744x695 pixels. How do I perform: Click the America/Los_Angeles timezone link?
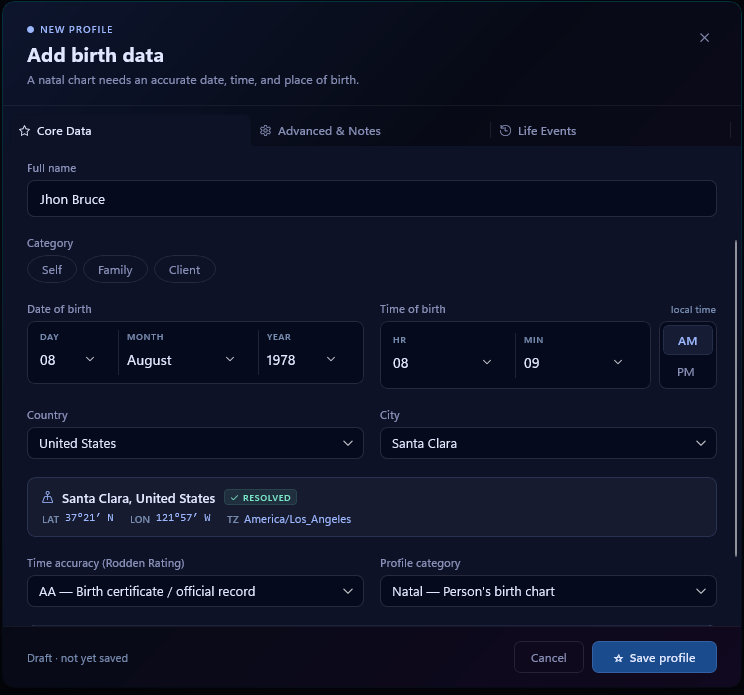(x=298, y=519)
